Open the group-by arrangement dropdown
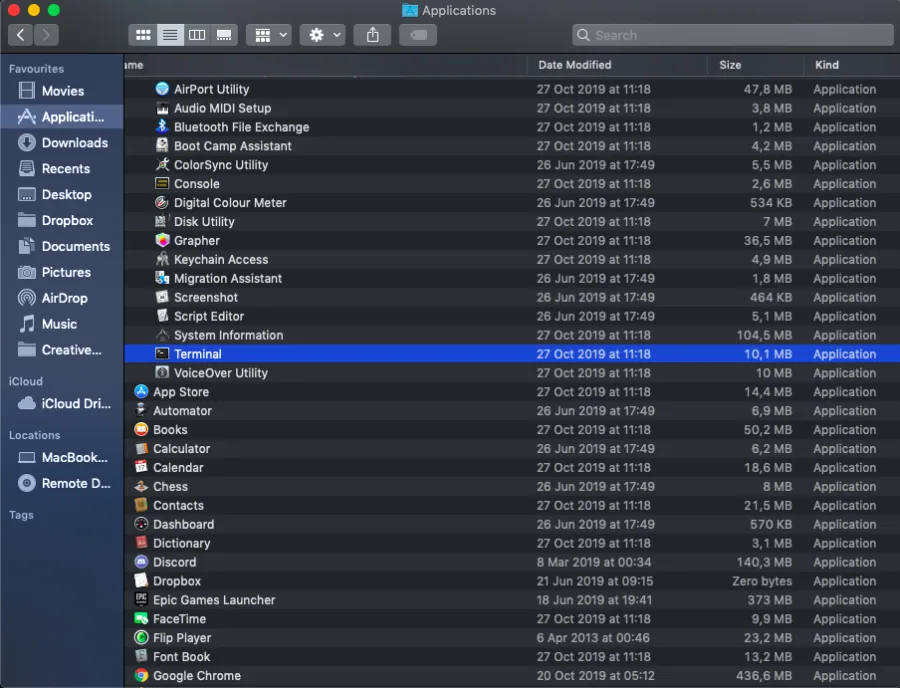The width and height of the screenshot is (900, 688). [269, 35]
